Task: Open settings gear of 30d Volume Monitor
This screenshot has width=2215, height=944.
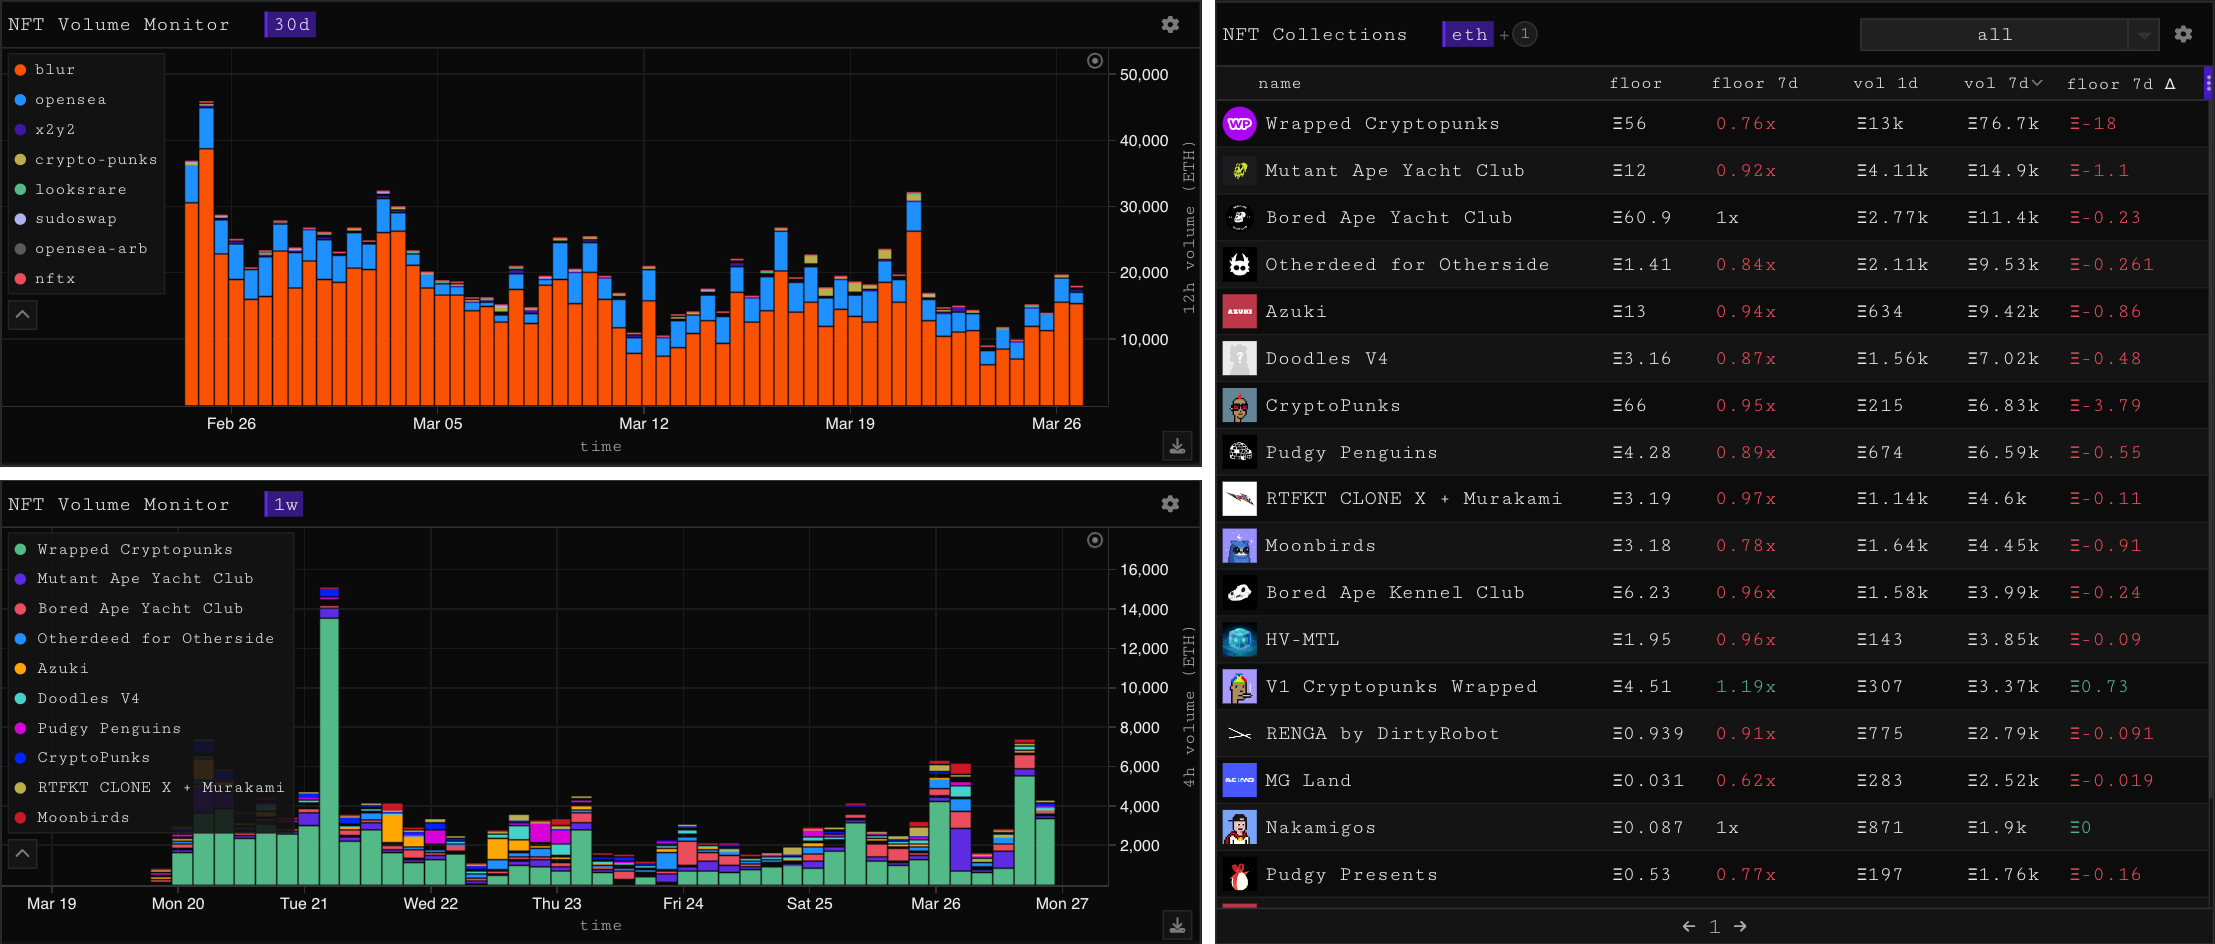Action: pyautogui.click(x=1170, y=24)
